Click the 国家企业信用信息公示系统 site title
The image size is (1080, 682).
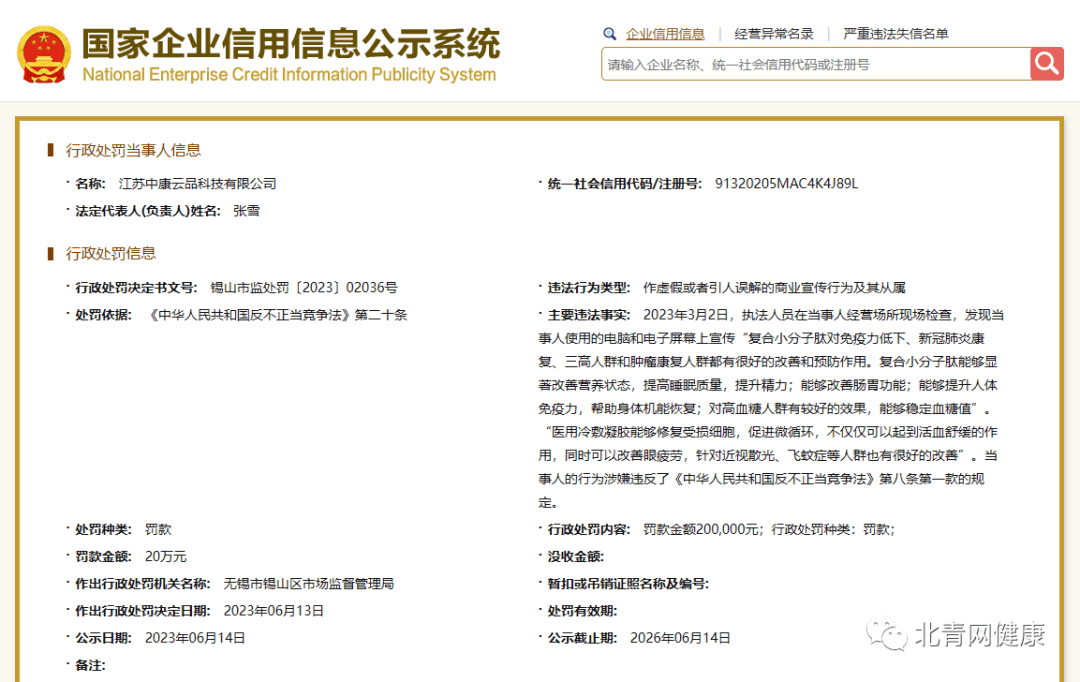pyautogui.click(x=290, y=43)
